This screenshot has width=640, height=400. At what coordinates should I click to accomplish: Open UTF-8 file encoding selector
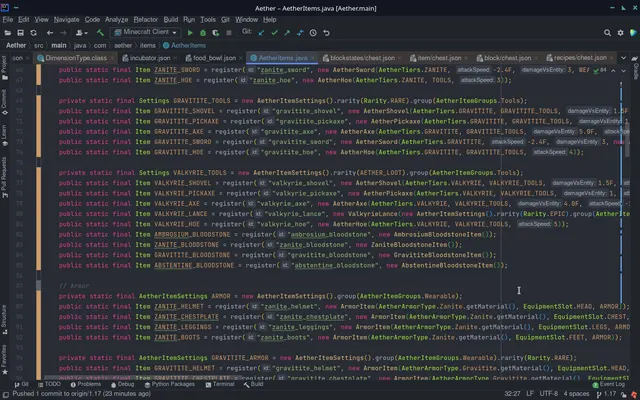[549, 394]
